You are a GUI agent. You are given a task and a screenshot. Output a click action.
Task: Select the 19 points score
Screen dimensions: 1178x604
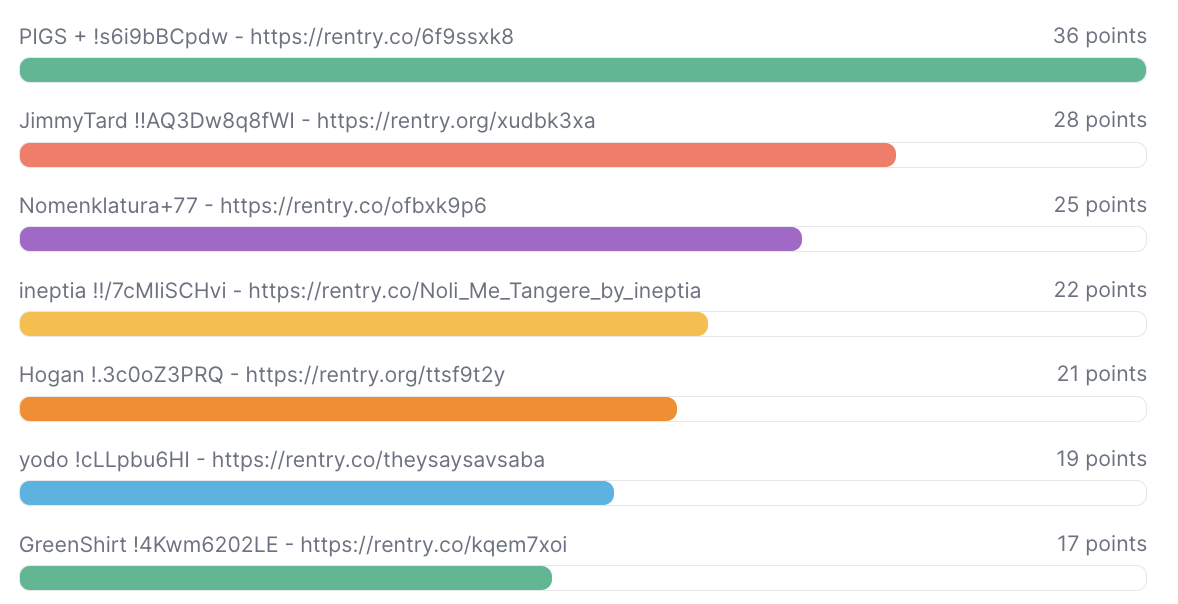click(1101, 459)
